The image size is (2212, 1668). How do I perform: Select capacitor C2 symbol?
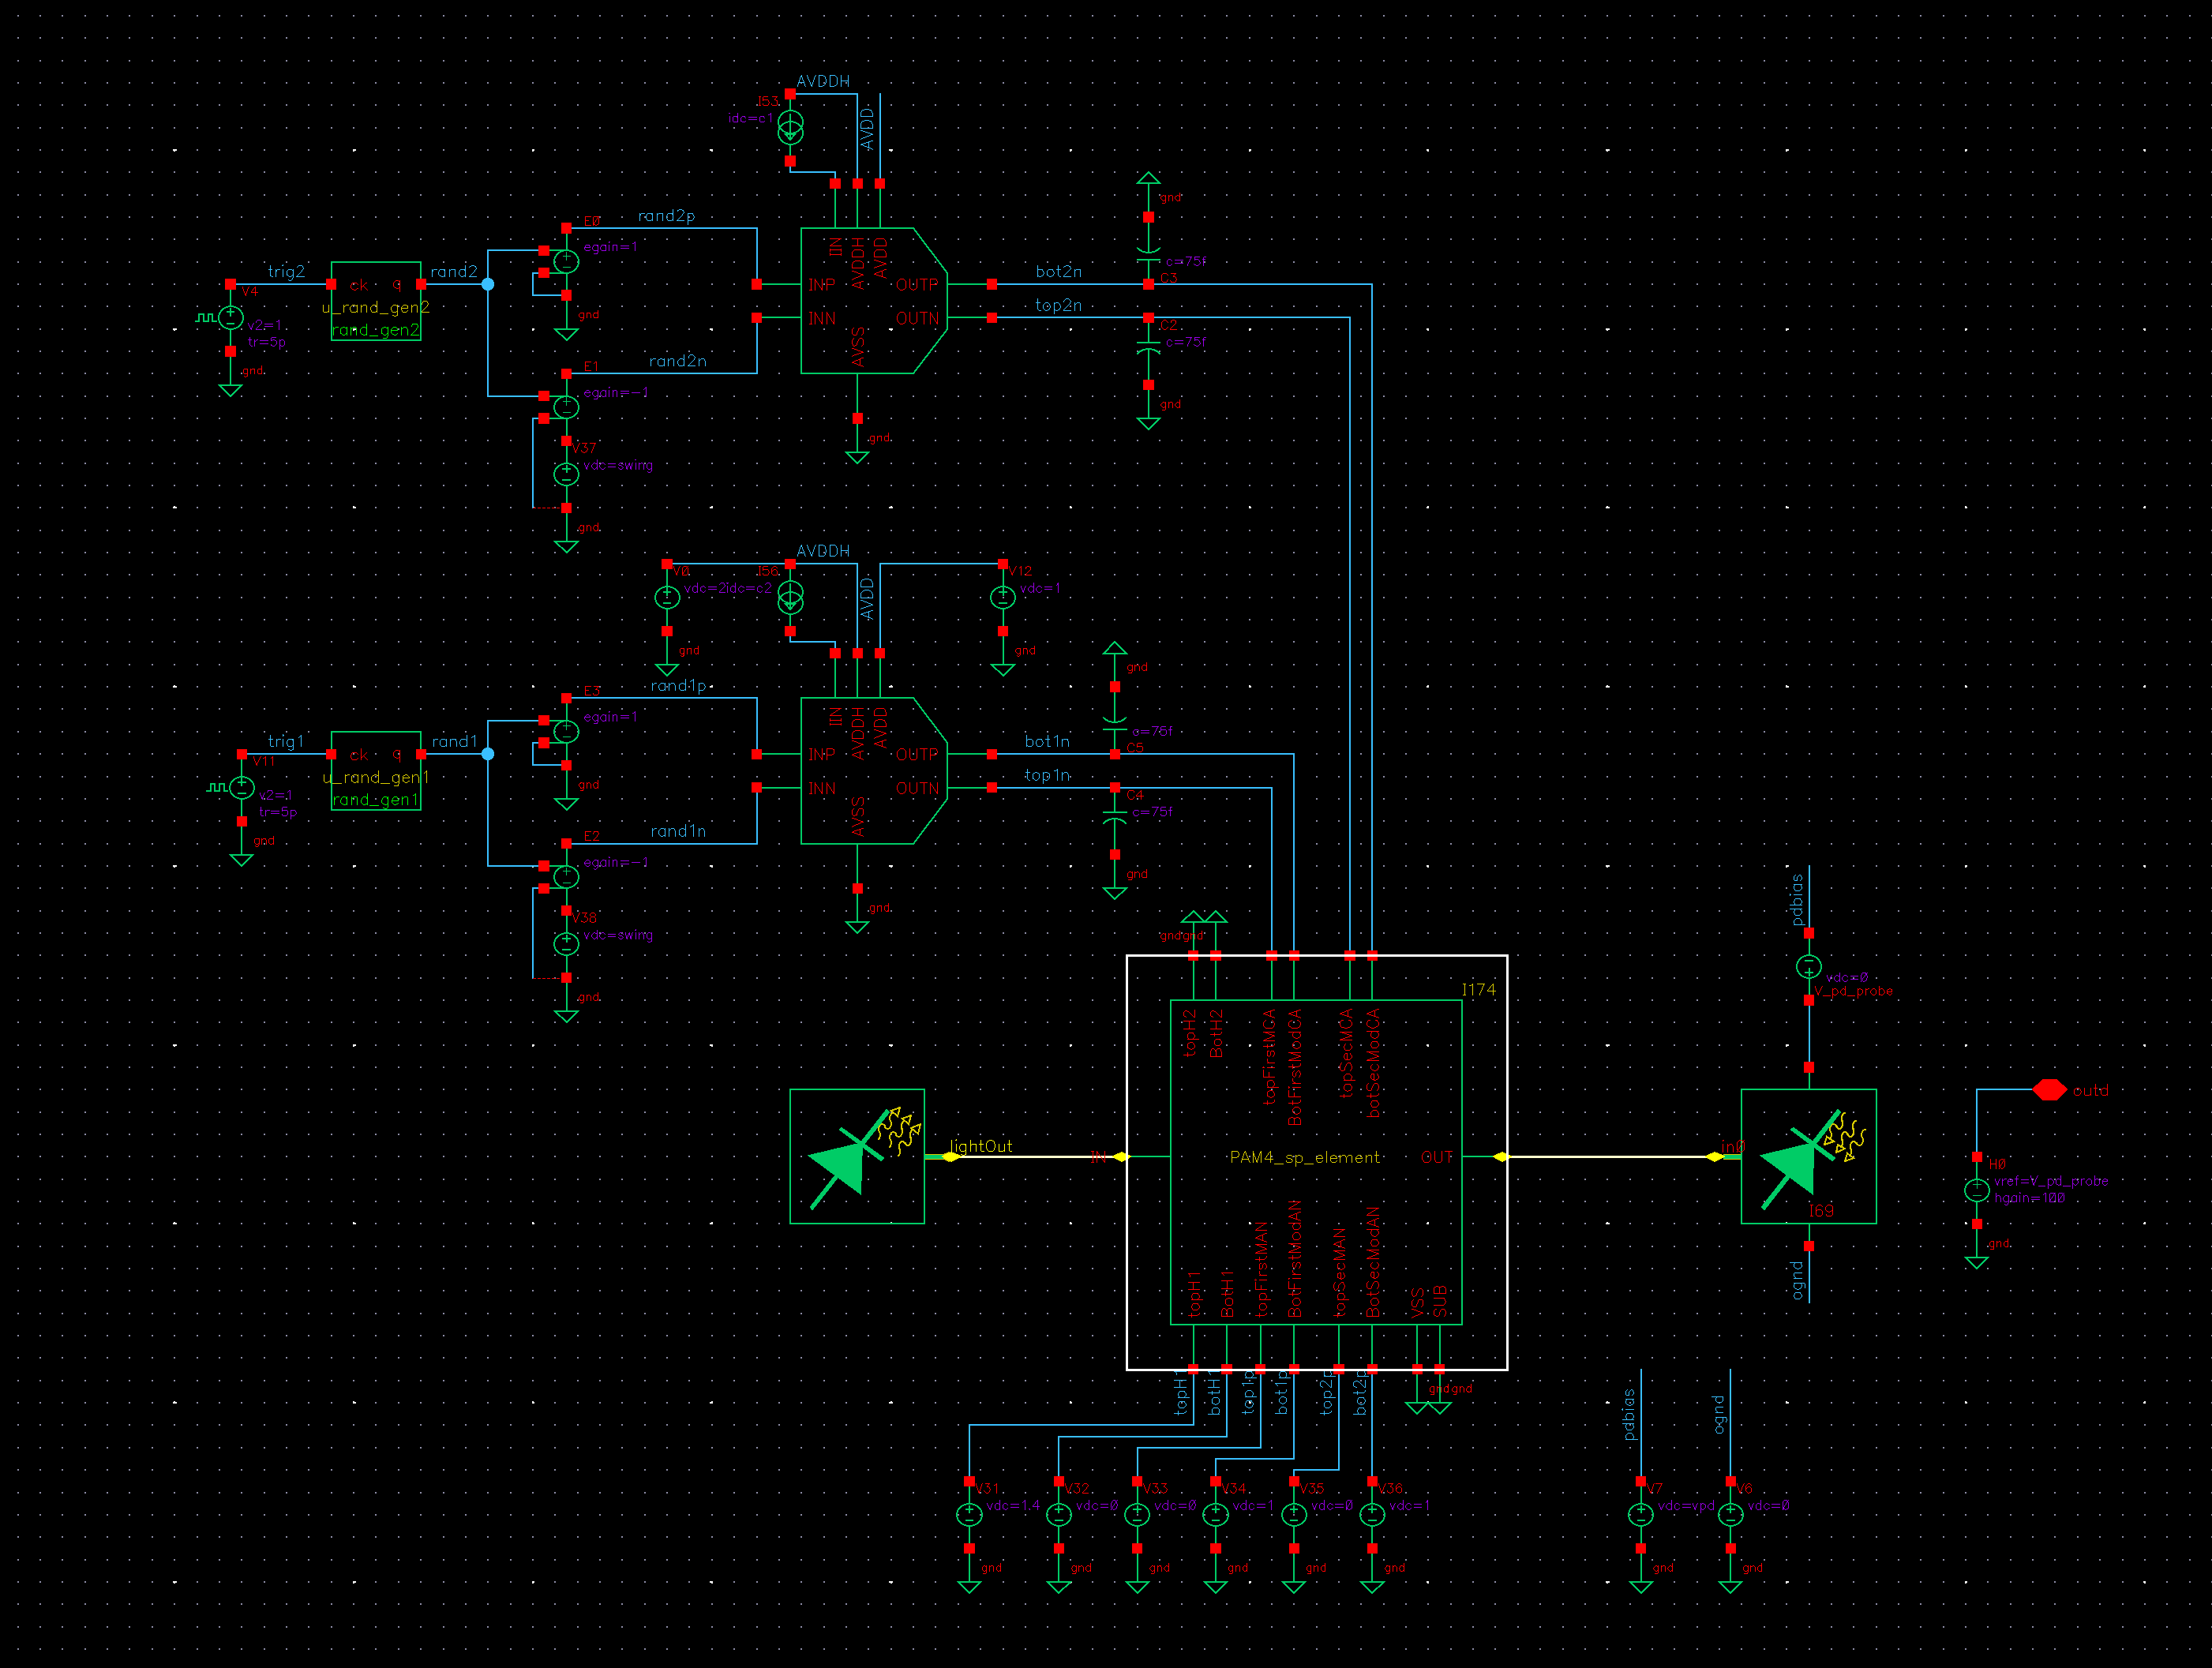coord(1148,346)
